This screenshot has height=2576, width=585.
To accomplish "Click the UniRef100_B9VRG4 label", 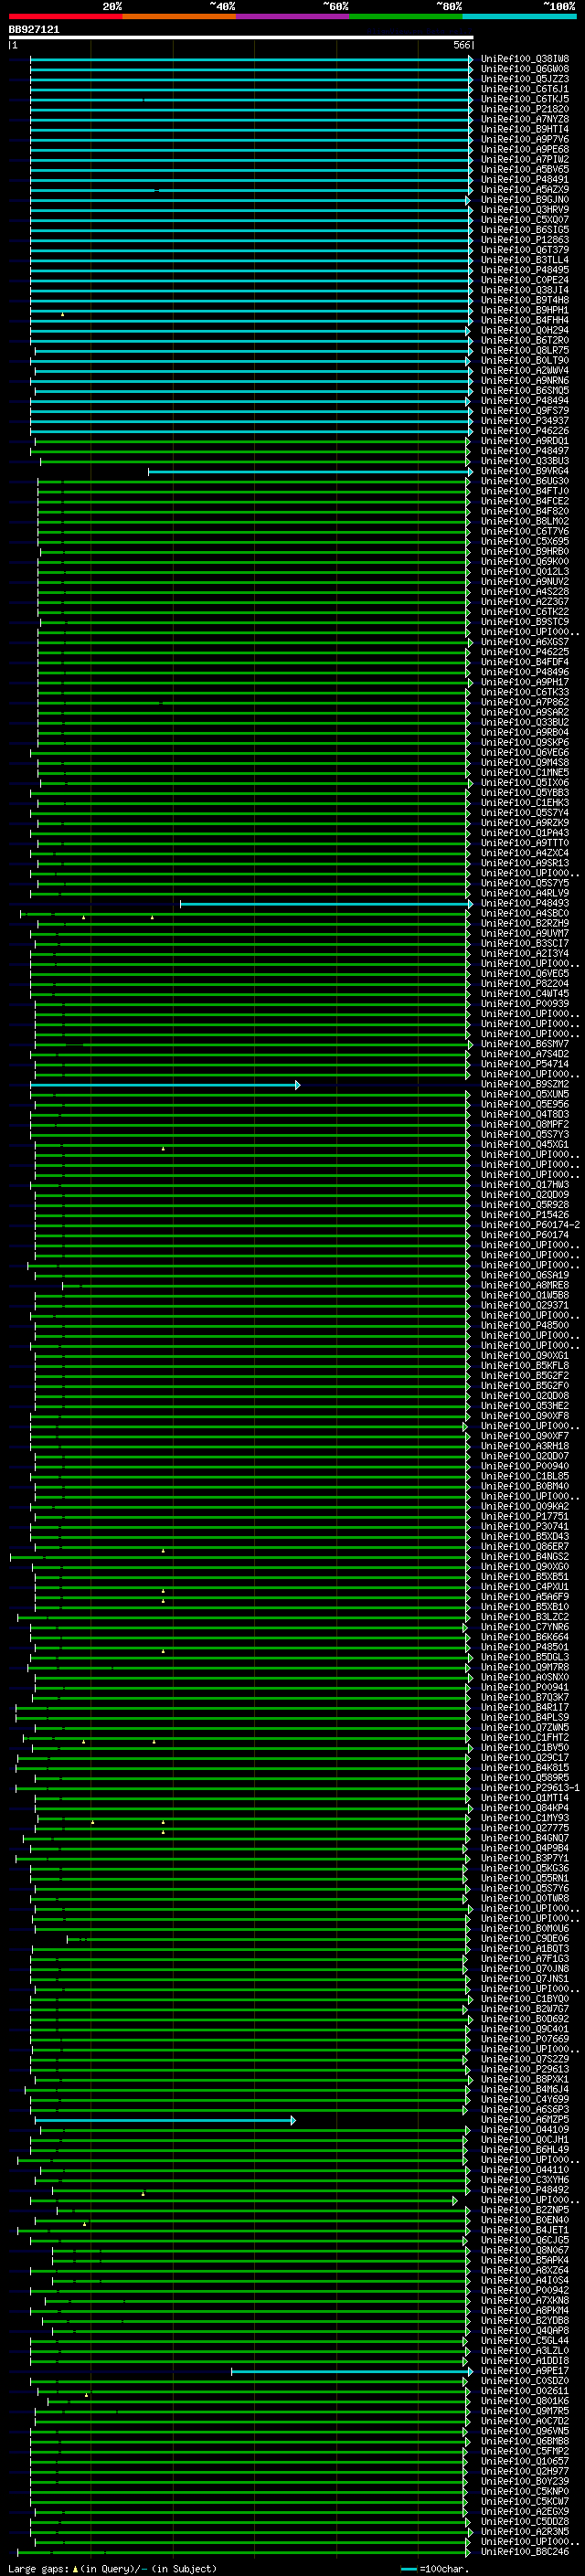I will [525, 471].
